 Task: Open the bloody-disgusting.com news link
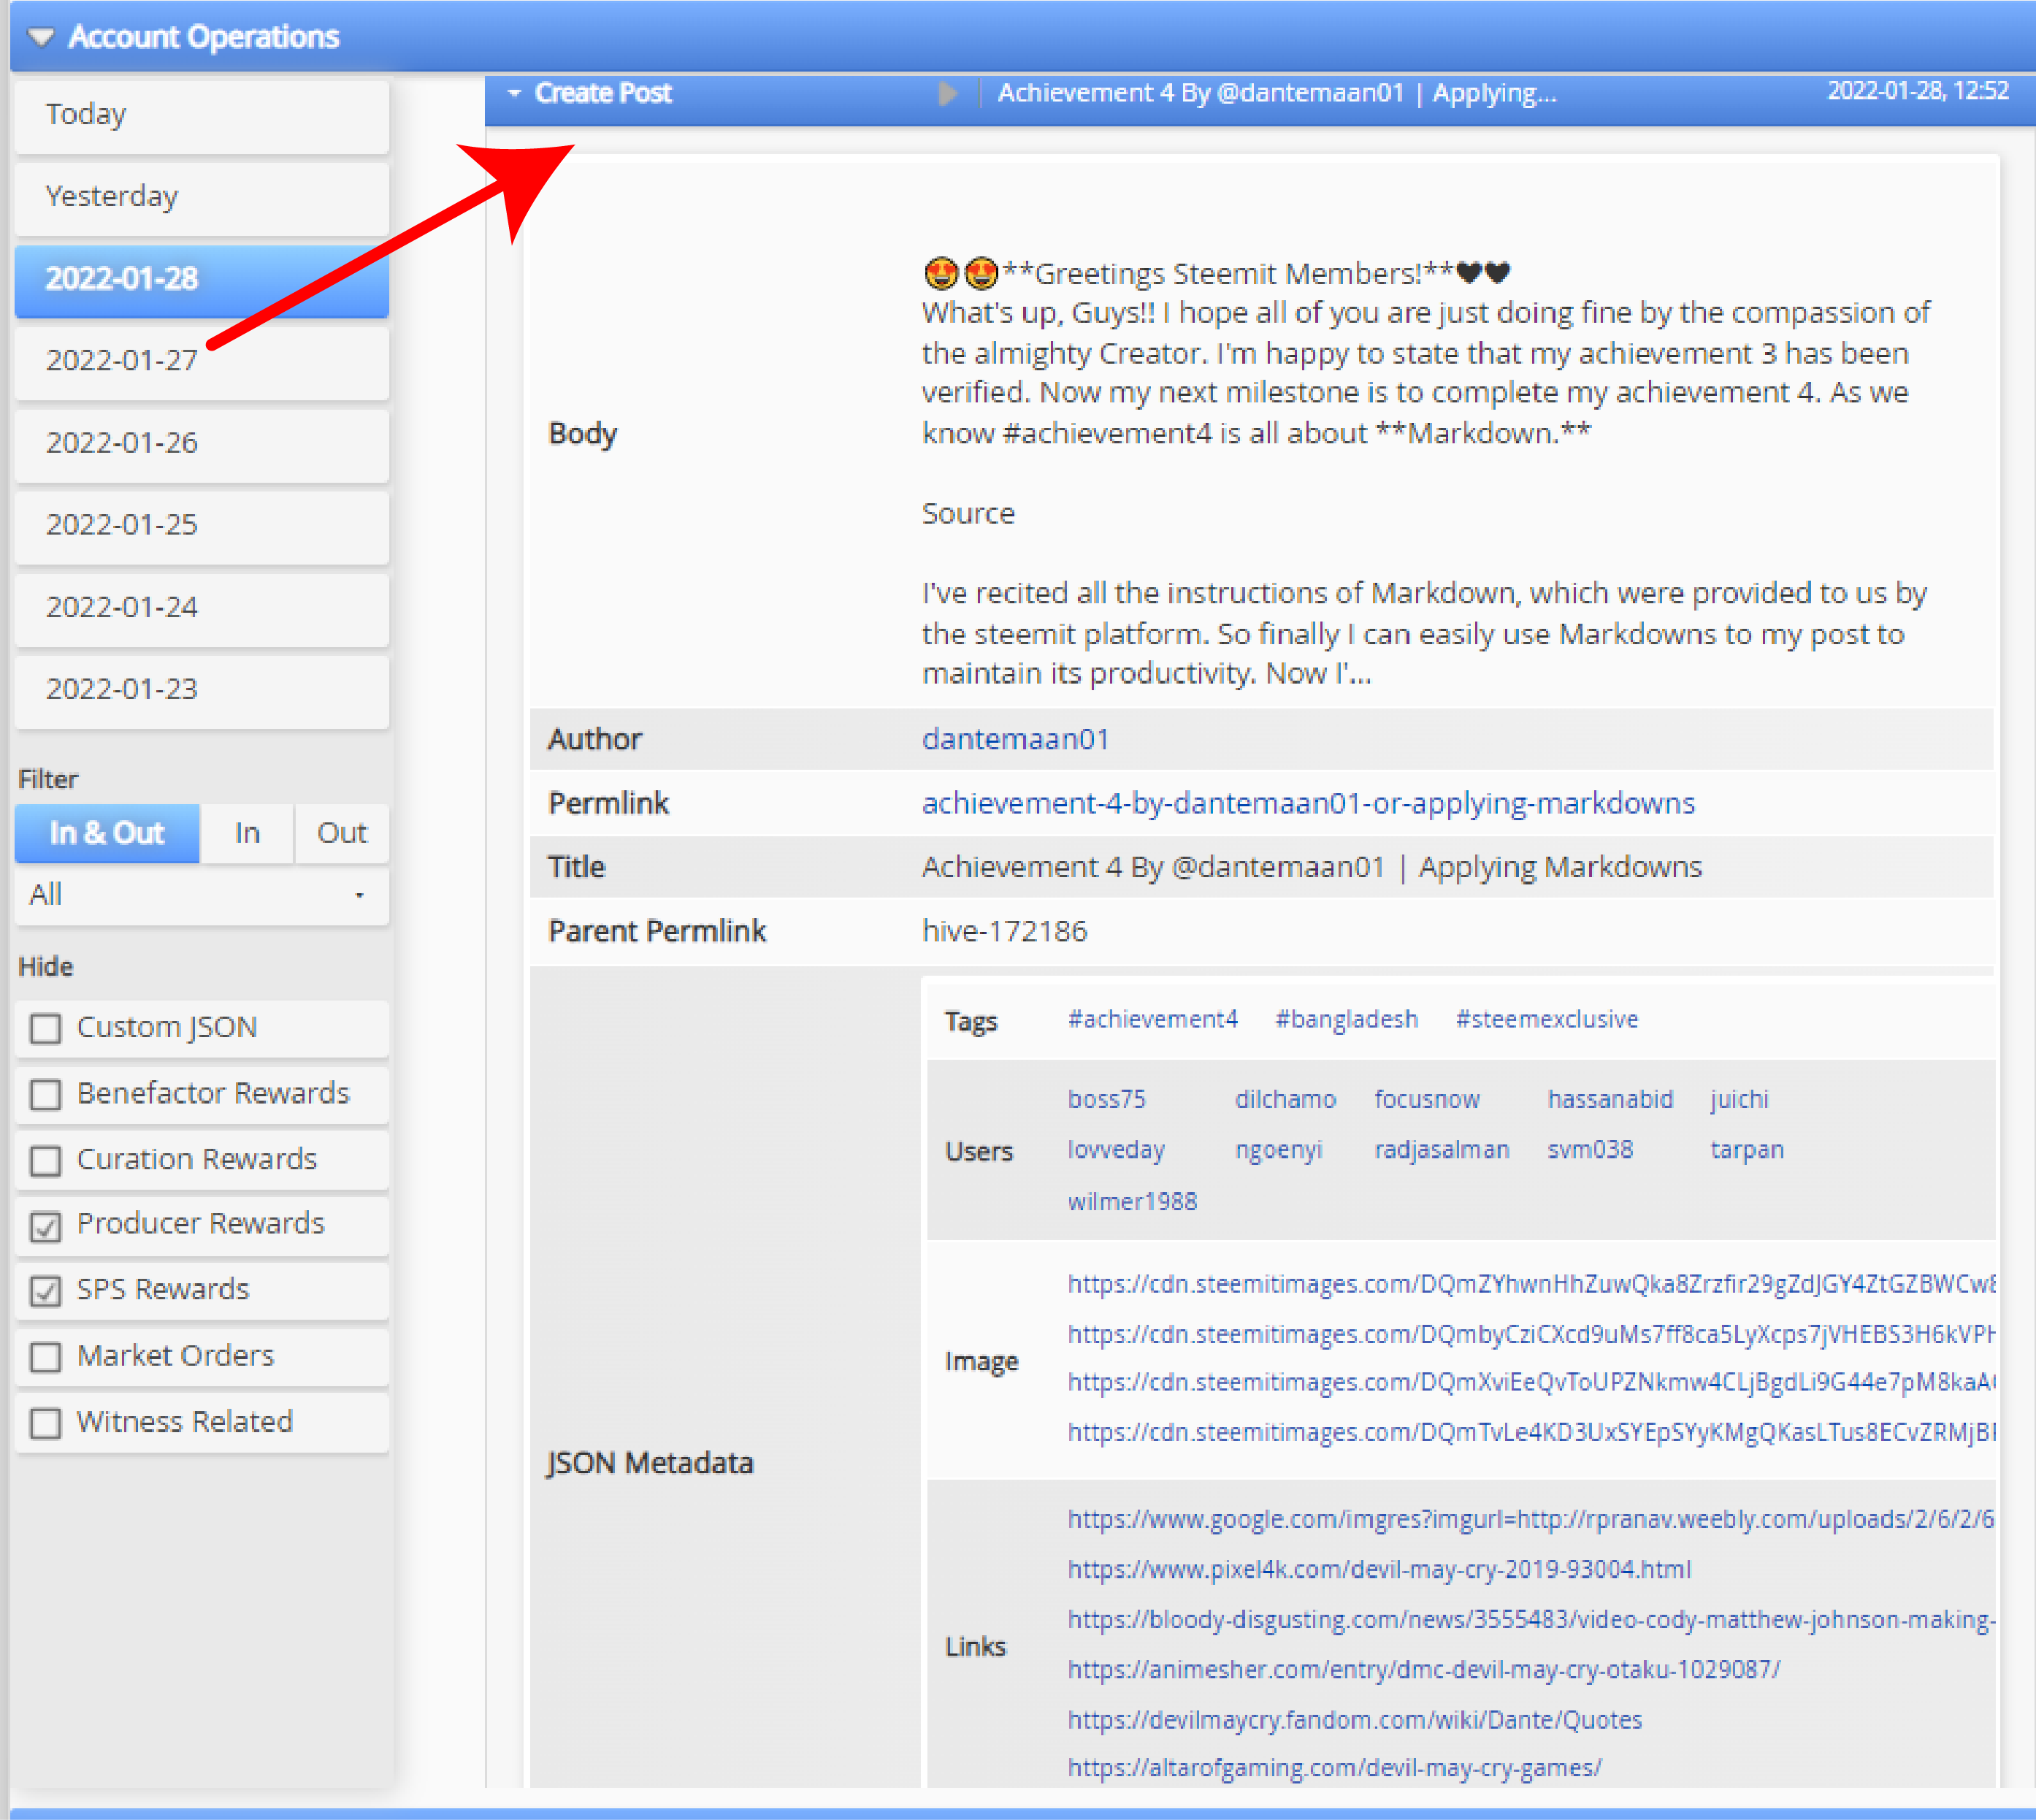point(1531,1619)
